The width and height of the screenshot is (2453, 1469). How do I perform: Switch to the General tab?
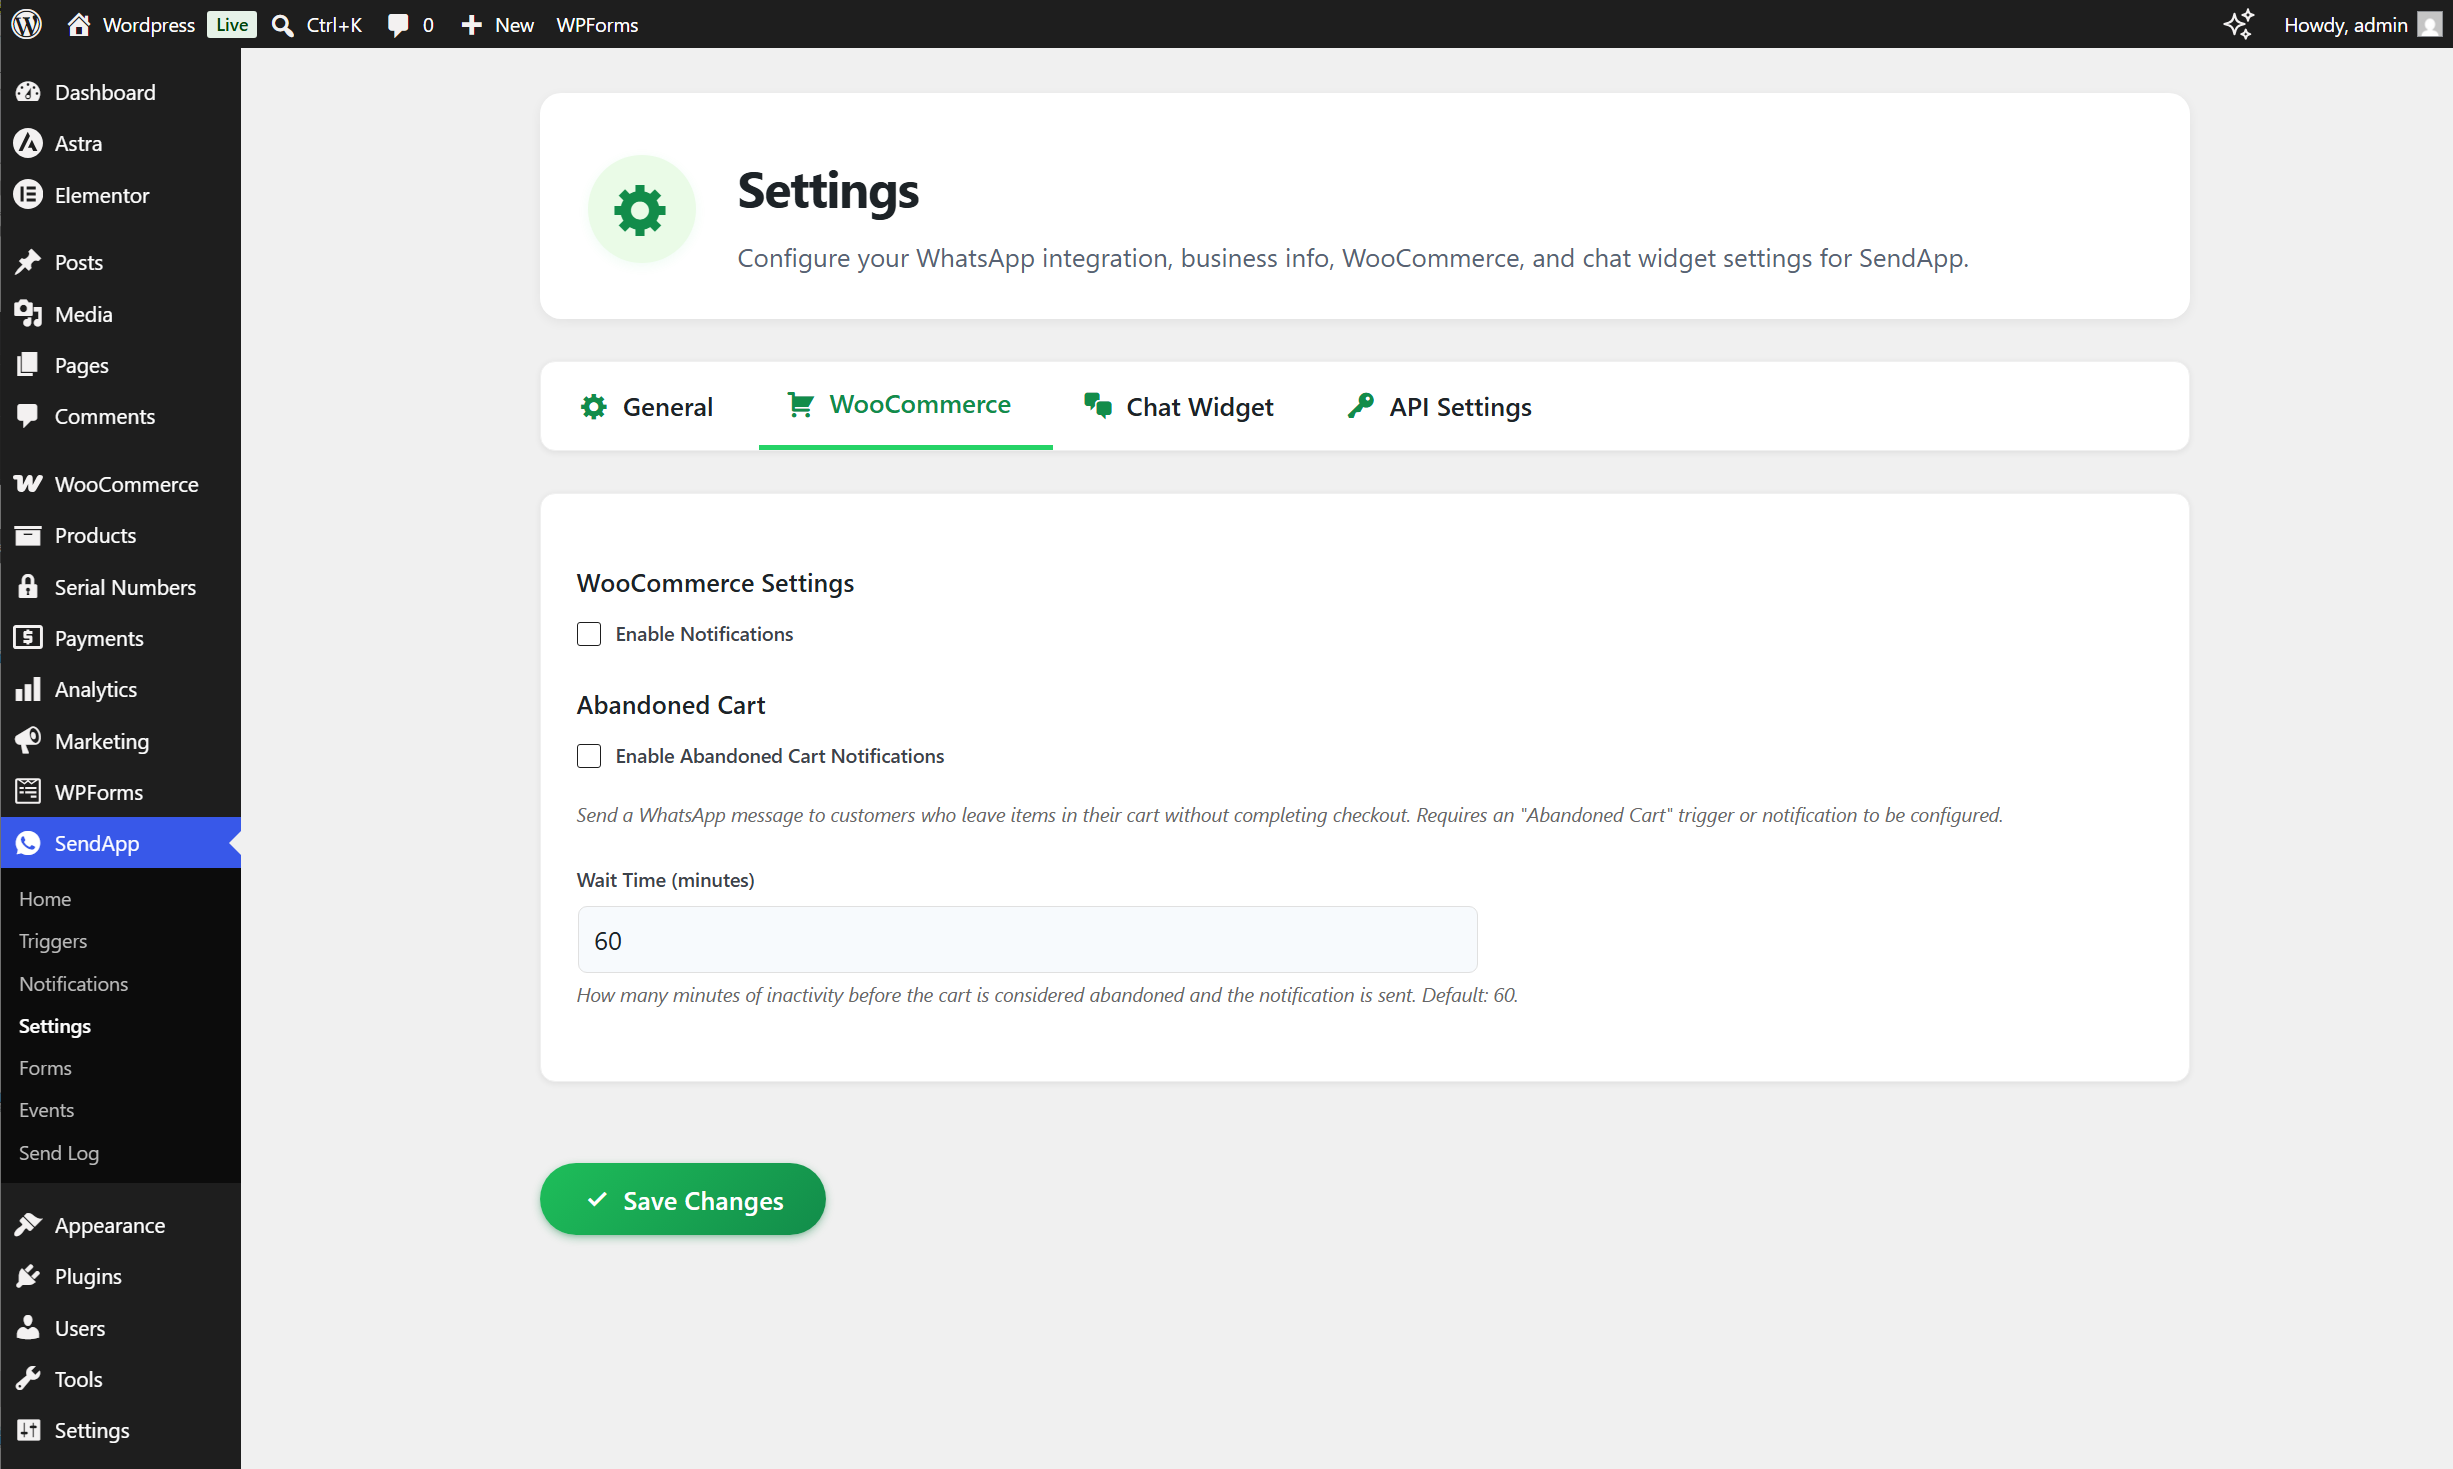click(647, 407)
